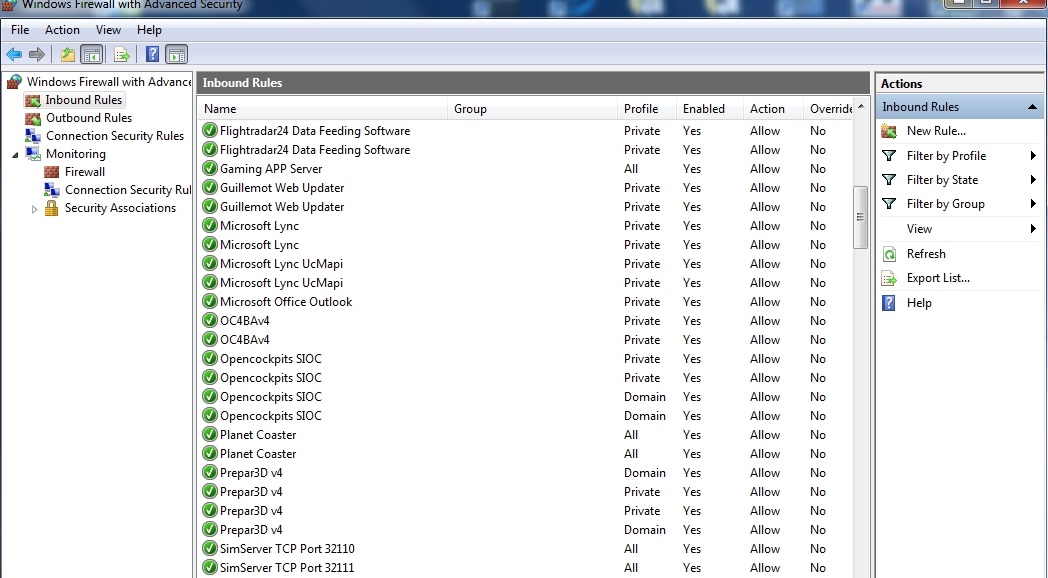Open the Action menu in the menu bar
Image resolution: width=1048 pixels, height=578 pixels.
[x=62, y=30]
